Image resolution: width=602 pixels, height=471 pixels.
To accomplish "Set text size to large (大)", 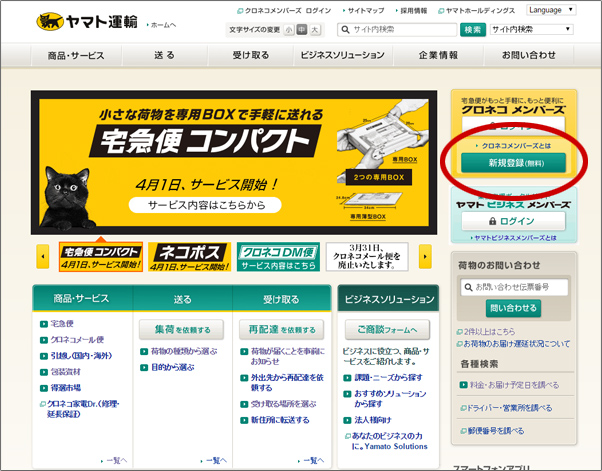I will (315, 30).
